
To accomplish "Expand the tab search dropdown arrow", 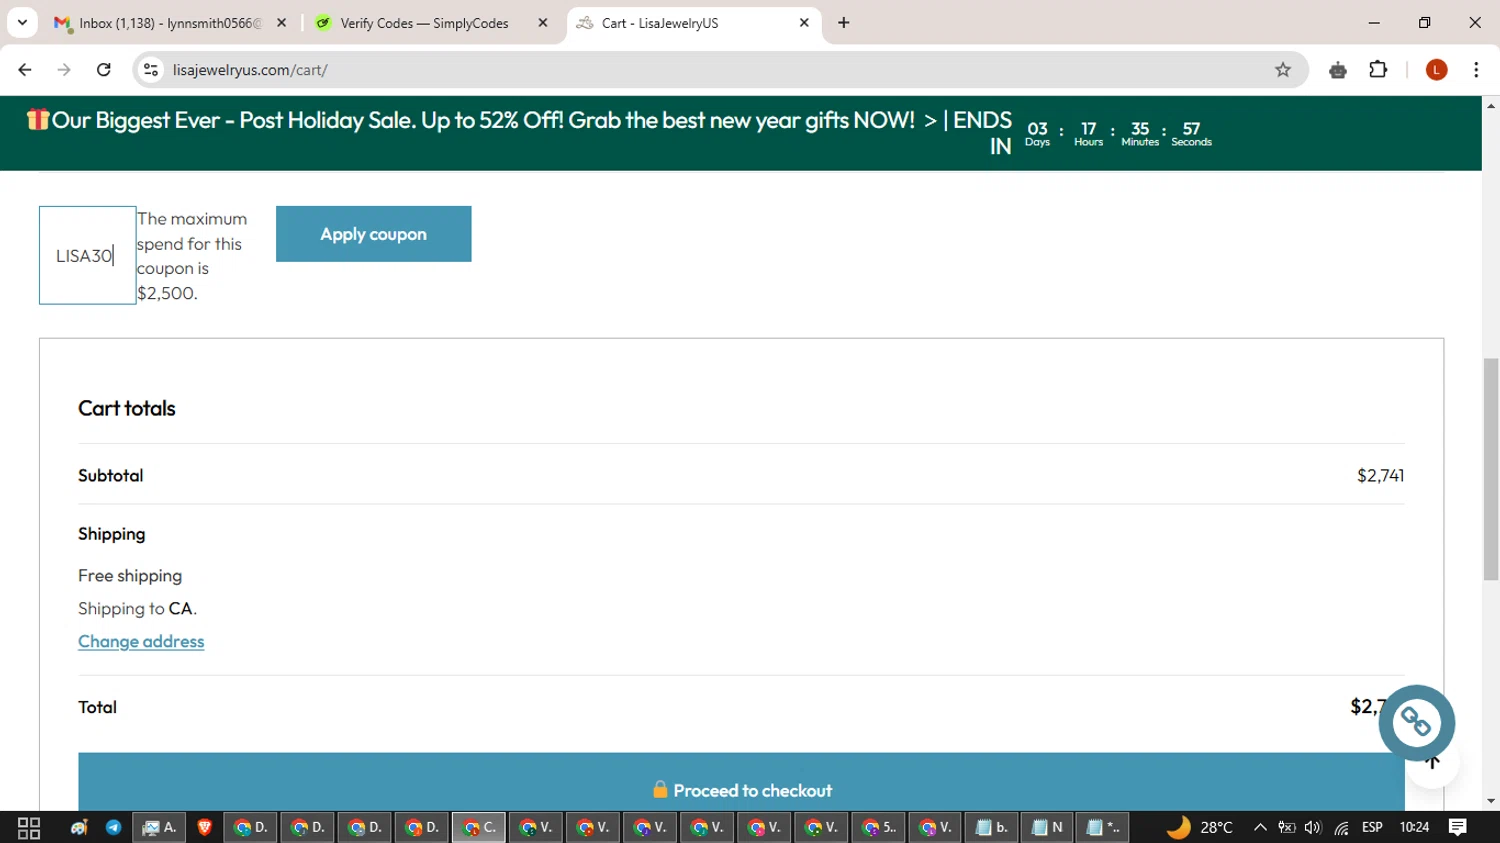I will (x=22, y=23).
